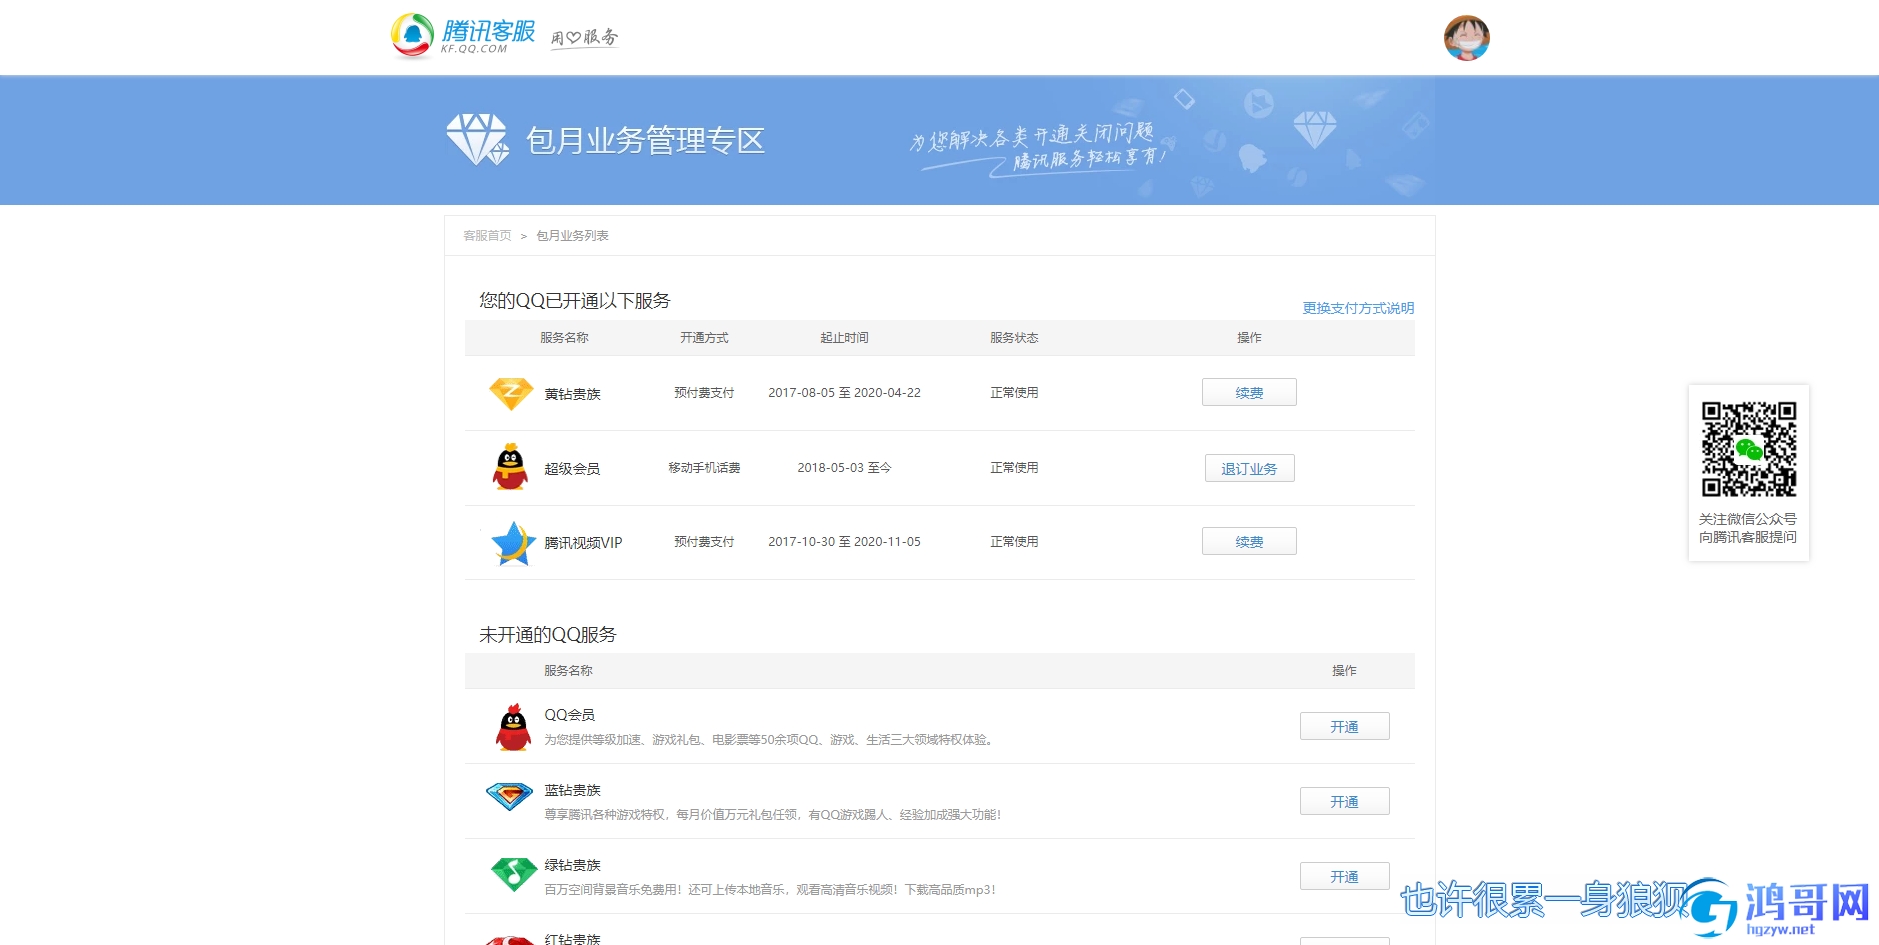This screenshot has height=945, width=1879.
Task: Click the 蓝钻贵族 description text
Action: 772,815
